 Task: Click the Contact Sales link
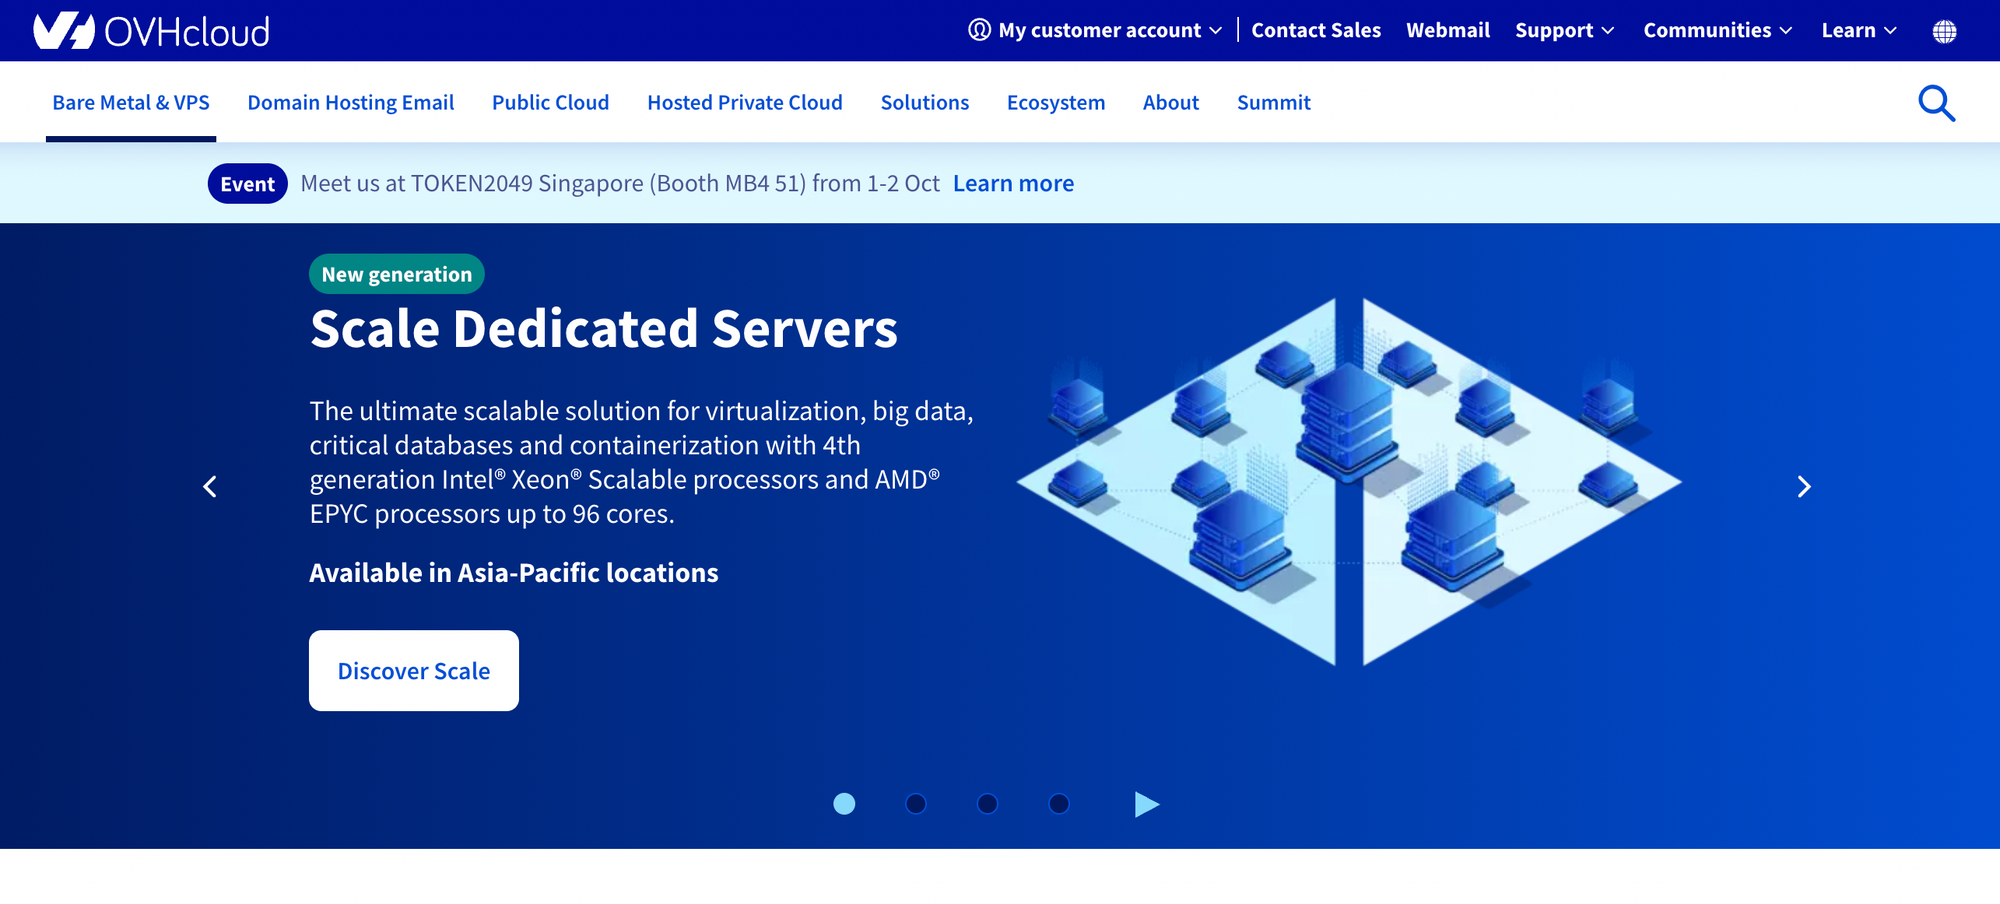click(x=1316, y=30)
